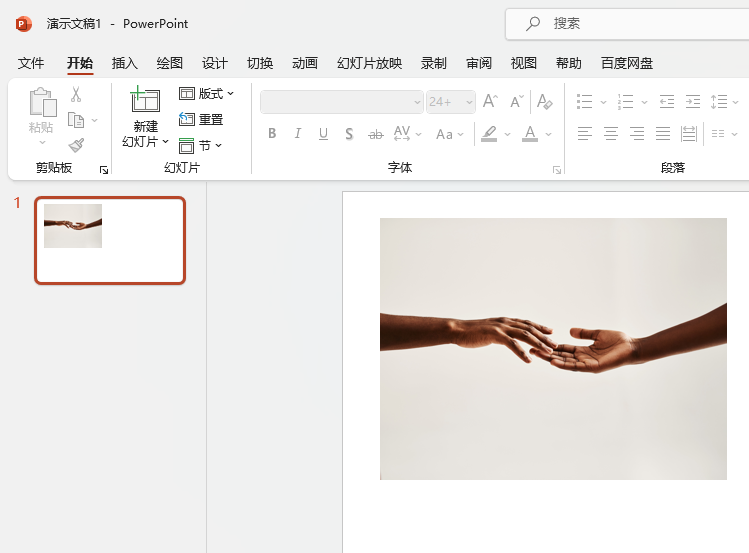
Task: Toggle text shadow S button
Action: tap(349, 134)
